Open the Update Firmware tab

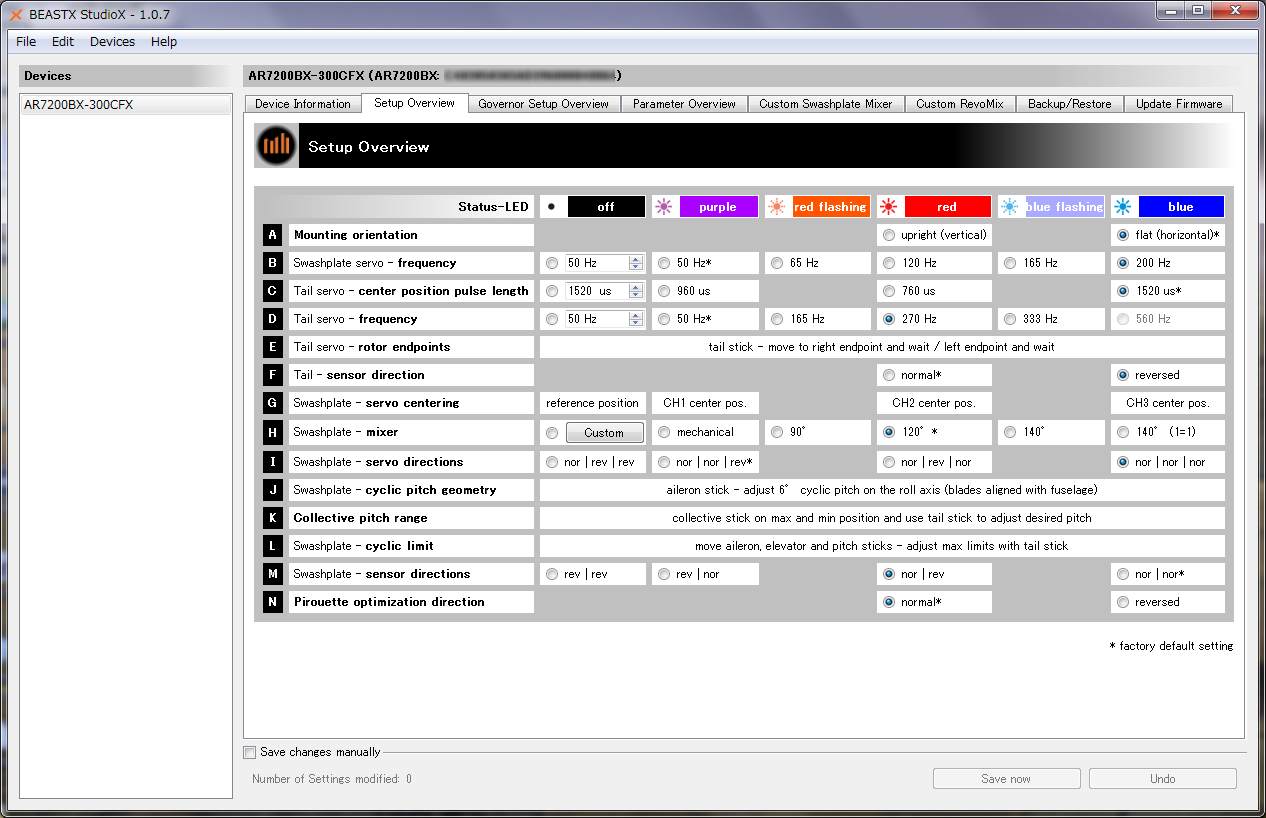point(1178,104)
